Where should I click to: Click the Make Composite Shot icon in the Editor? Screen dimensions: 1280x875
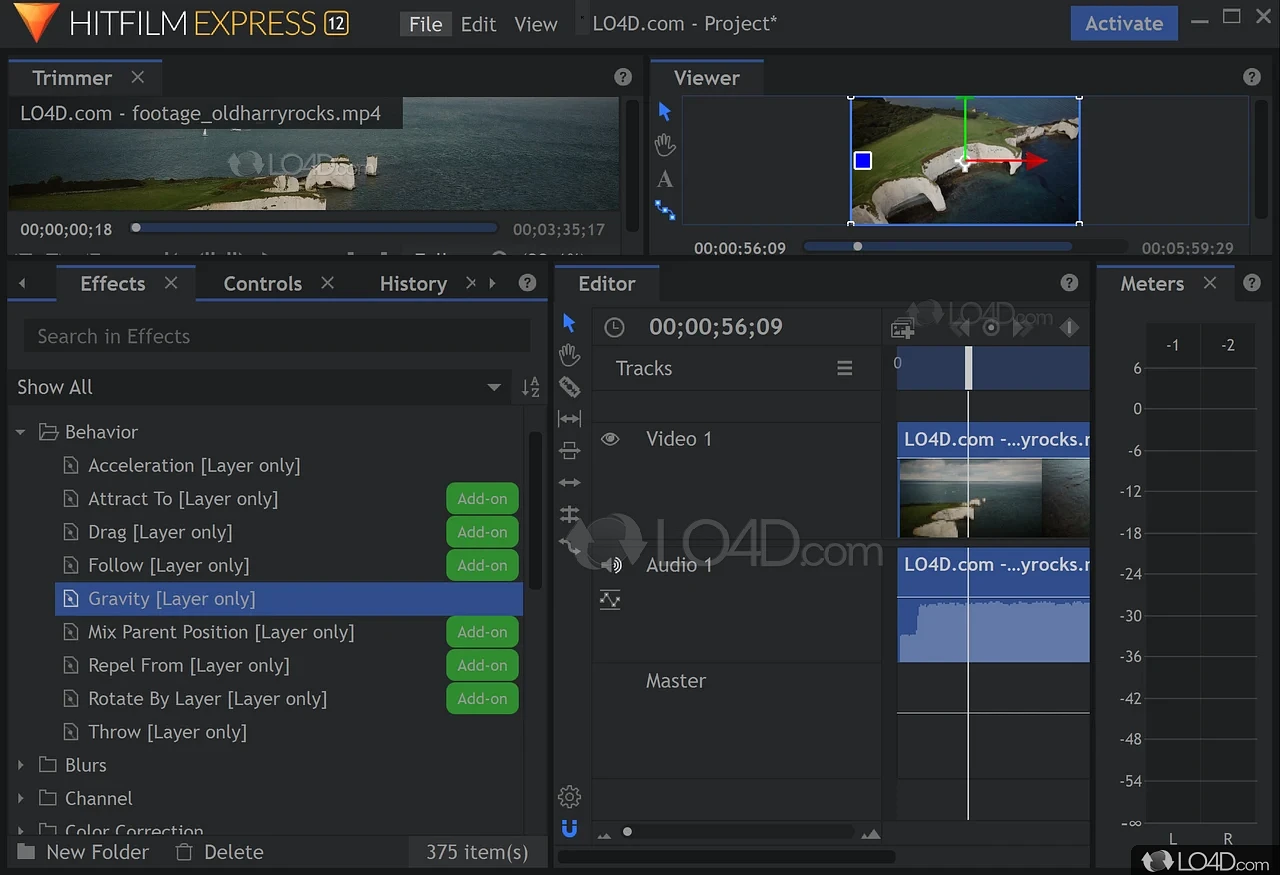click(902, 328)
